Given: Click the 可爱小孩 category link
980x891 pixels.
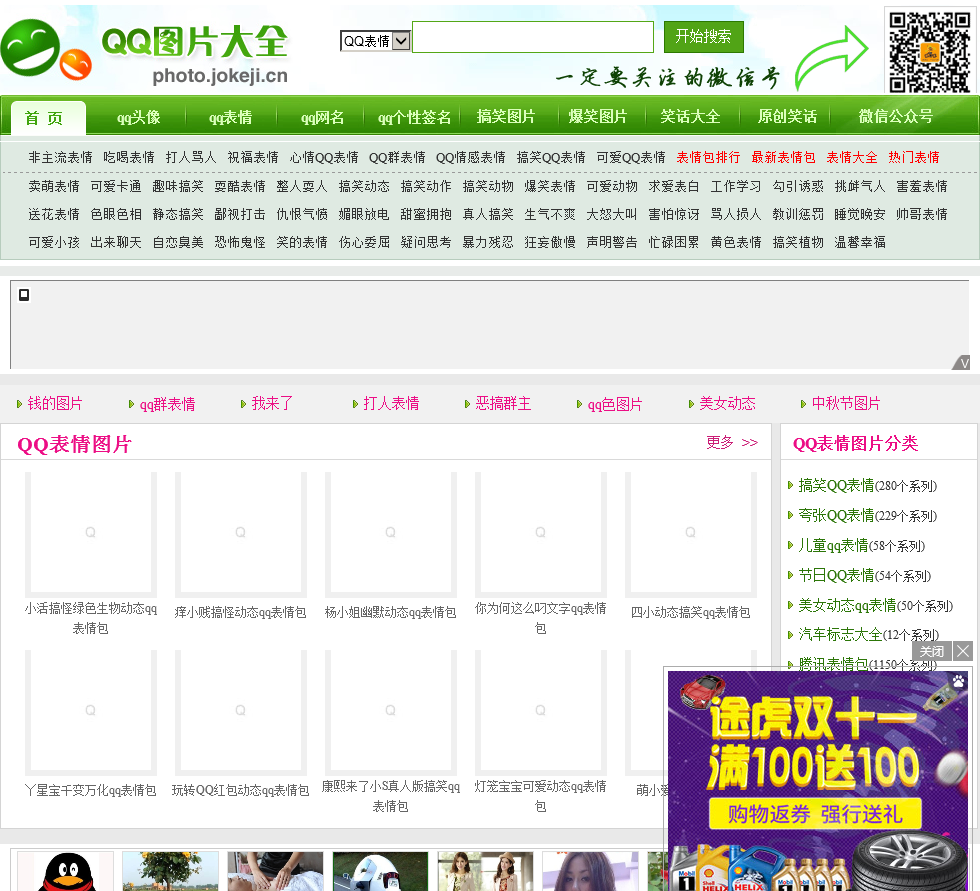Looking at the screenshot, I should click(x=54, y=242).
